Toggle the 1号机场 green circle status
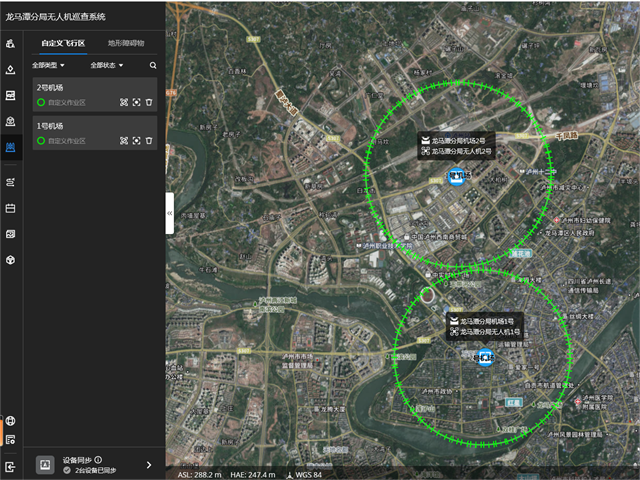This screenshot has width=640, height=480. point(41,141)
